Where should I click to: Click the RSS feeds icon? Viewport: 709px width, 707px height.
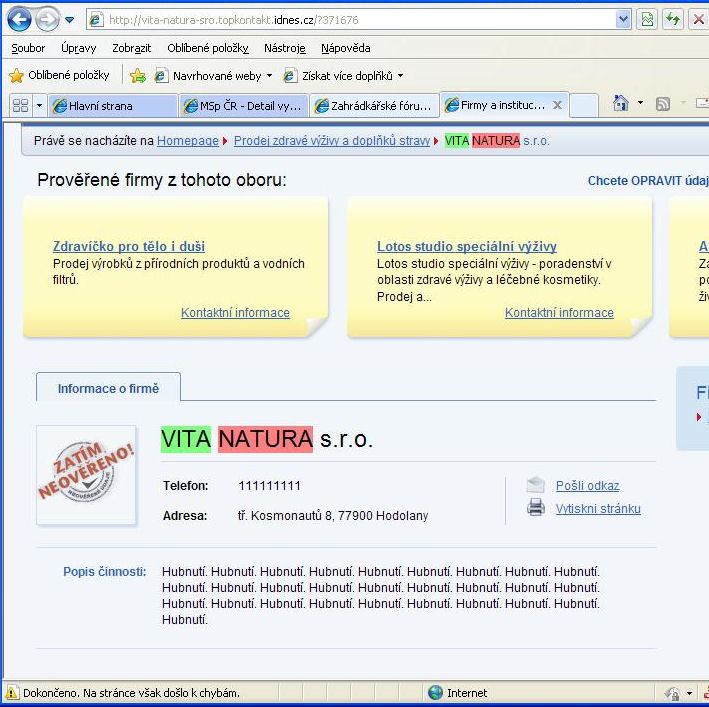(662, 104)
